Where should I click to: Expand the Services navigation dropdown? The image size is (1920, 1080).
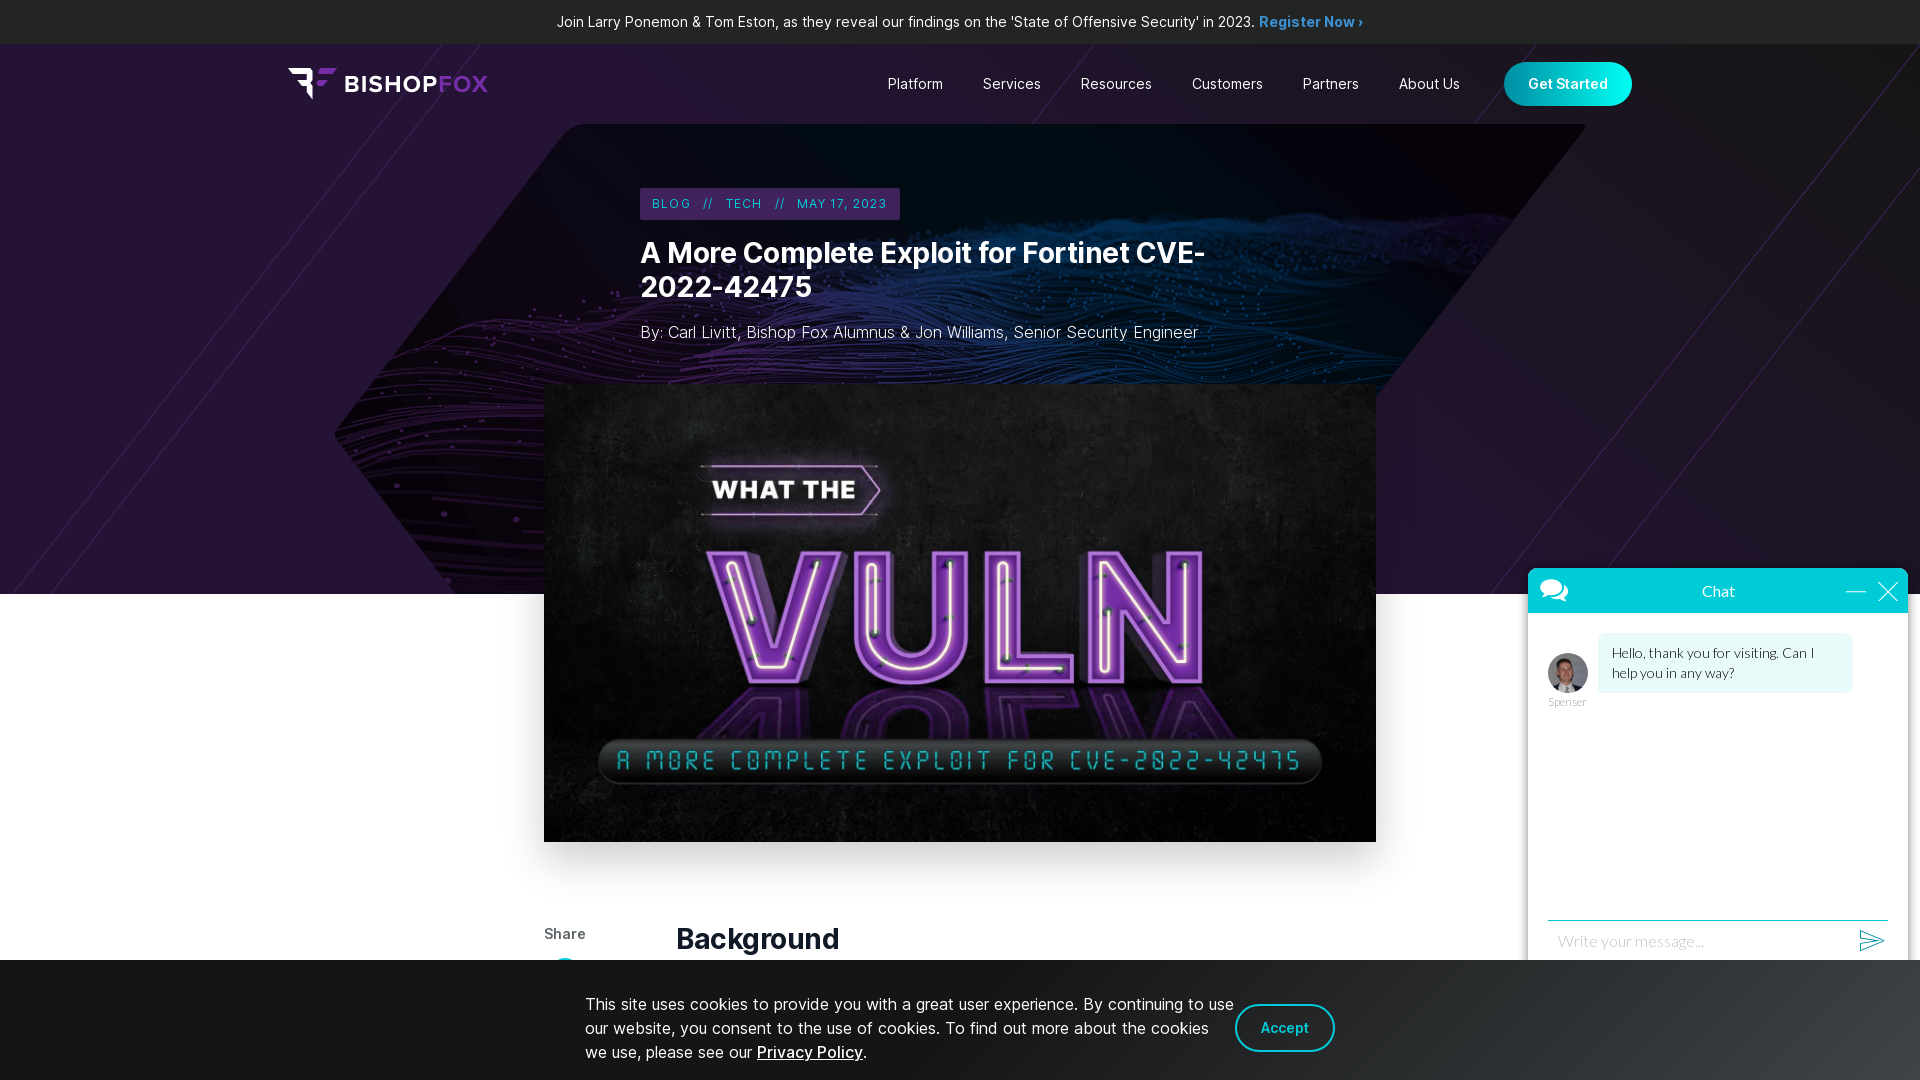click(1011, 83)
